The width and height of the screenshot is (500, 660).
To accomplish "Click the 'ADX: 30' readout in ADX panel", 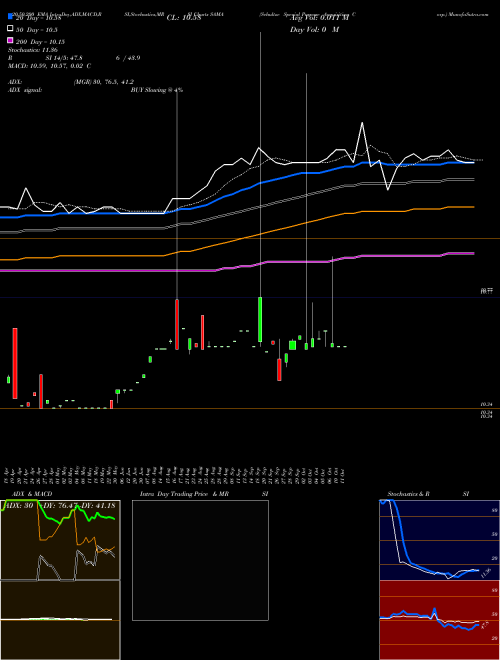I will 19,506.
